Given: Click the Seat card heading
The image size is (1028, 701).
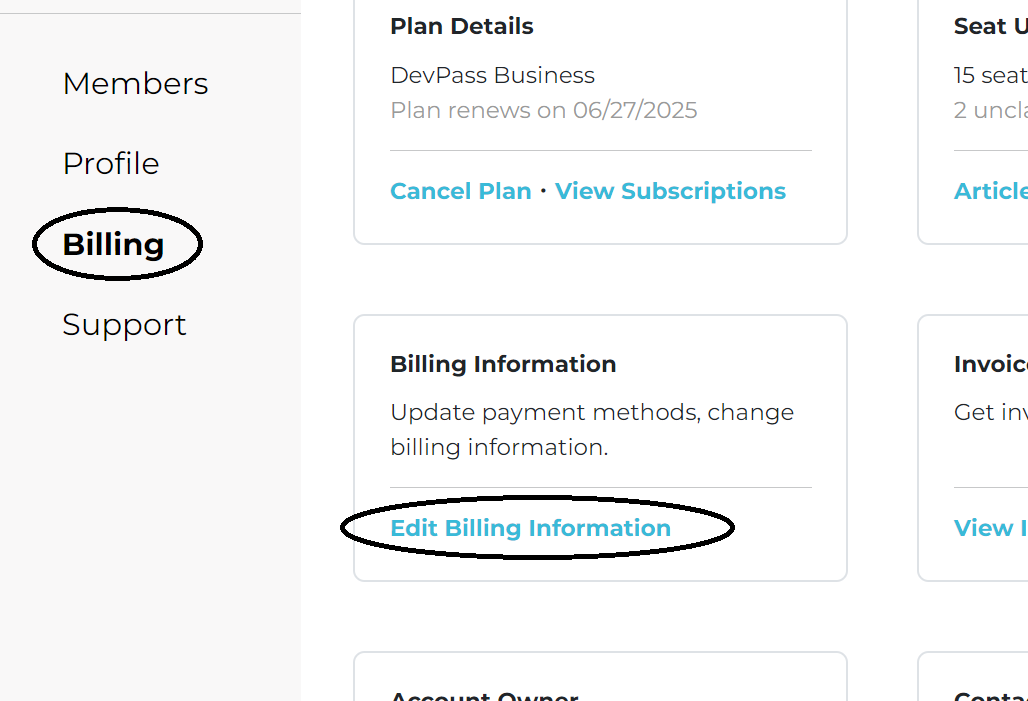Looking at the screenshot, I should [990, 26].
